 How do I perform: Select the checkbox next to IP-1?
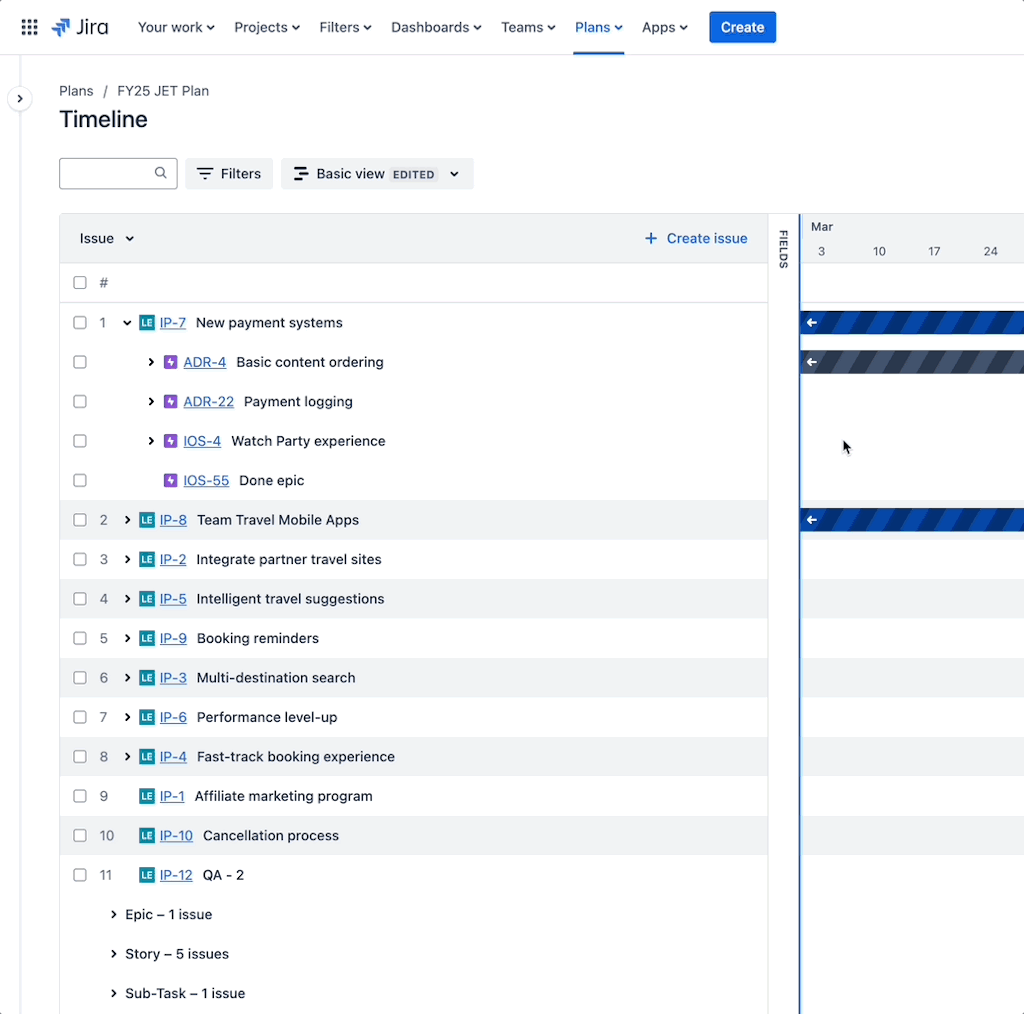pyautogui.click(x=80, y=796)
